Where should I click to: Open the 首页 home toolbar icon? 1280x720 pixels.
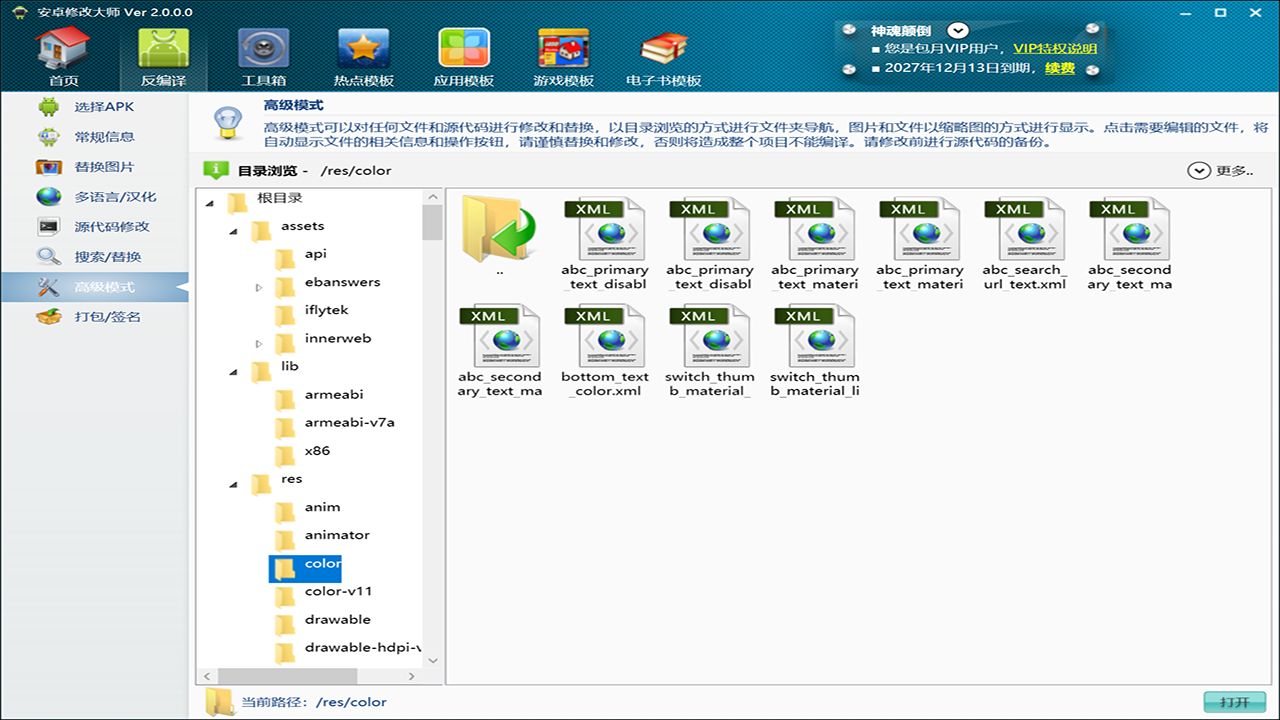pos(63,56)
